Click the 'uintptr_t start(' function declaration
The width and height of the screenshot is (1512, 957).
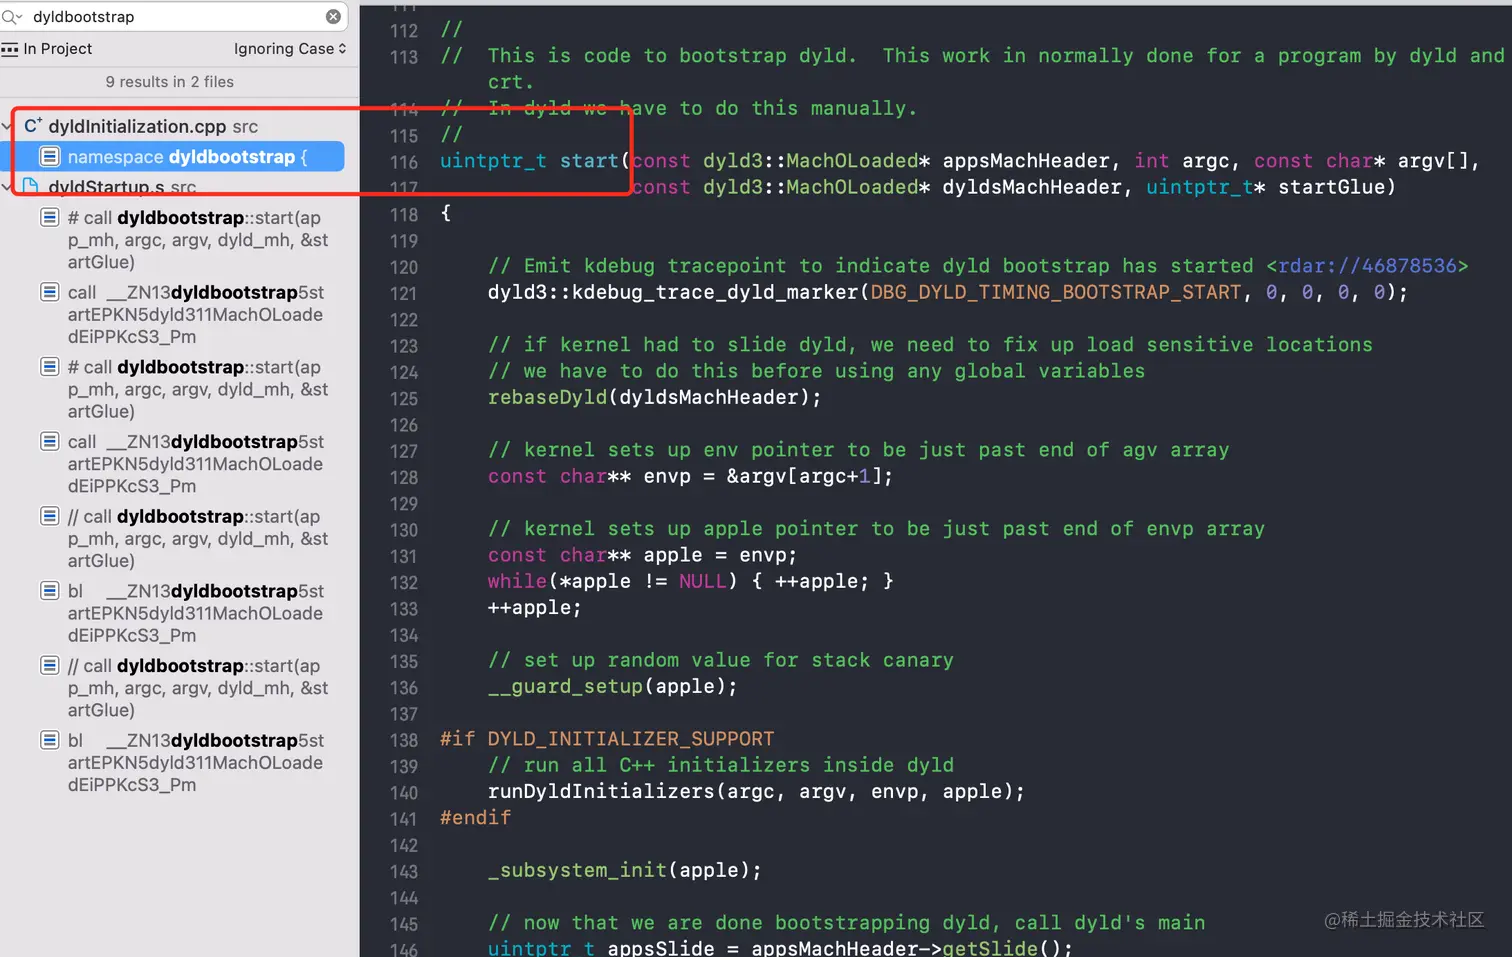pyautogui.click(x=535, y=161)
